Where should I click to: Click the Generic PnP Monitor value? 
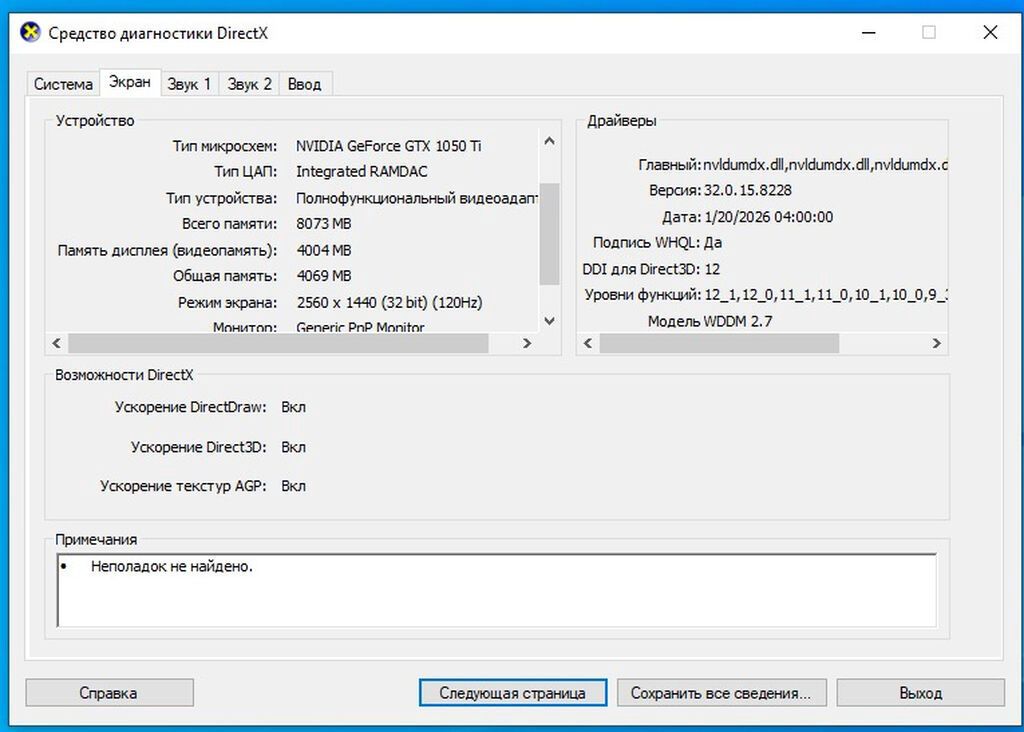click(360, 326)
